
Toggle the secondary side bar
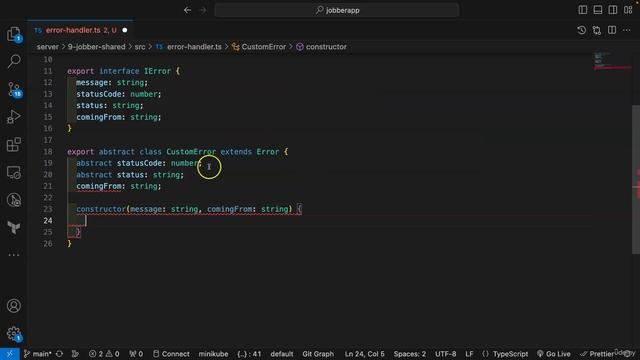click(x=613, y=10)
